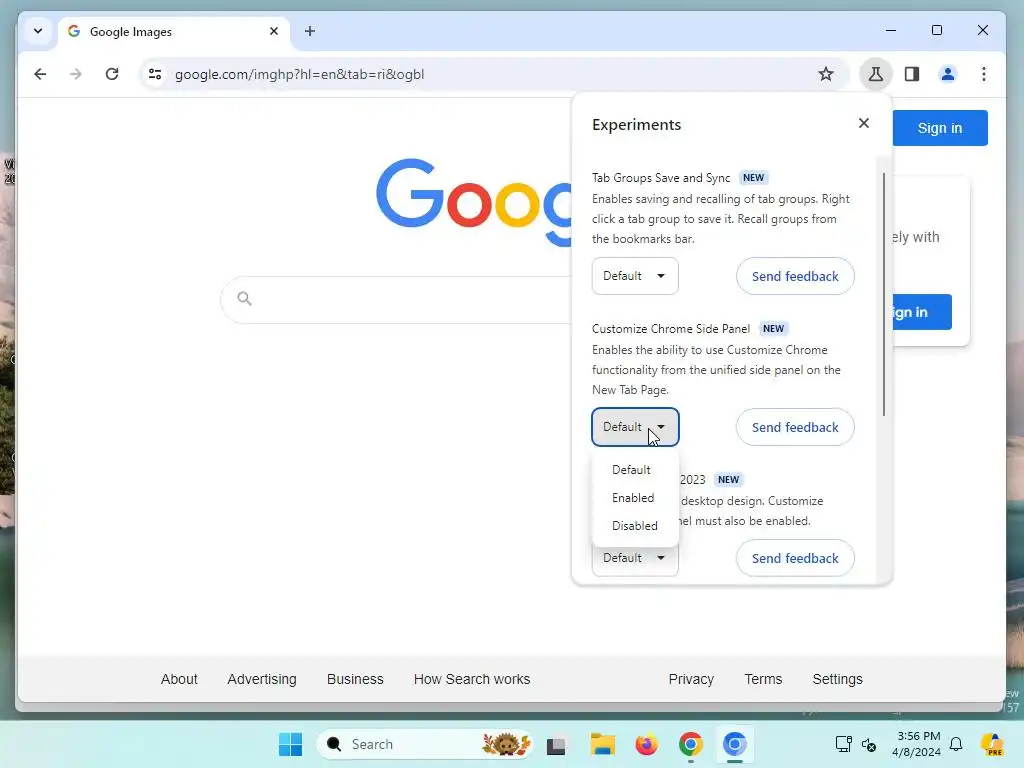
Task: Open a new tab with plus button
Action: pos(310,31)
